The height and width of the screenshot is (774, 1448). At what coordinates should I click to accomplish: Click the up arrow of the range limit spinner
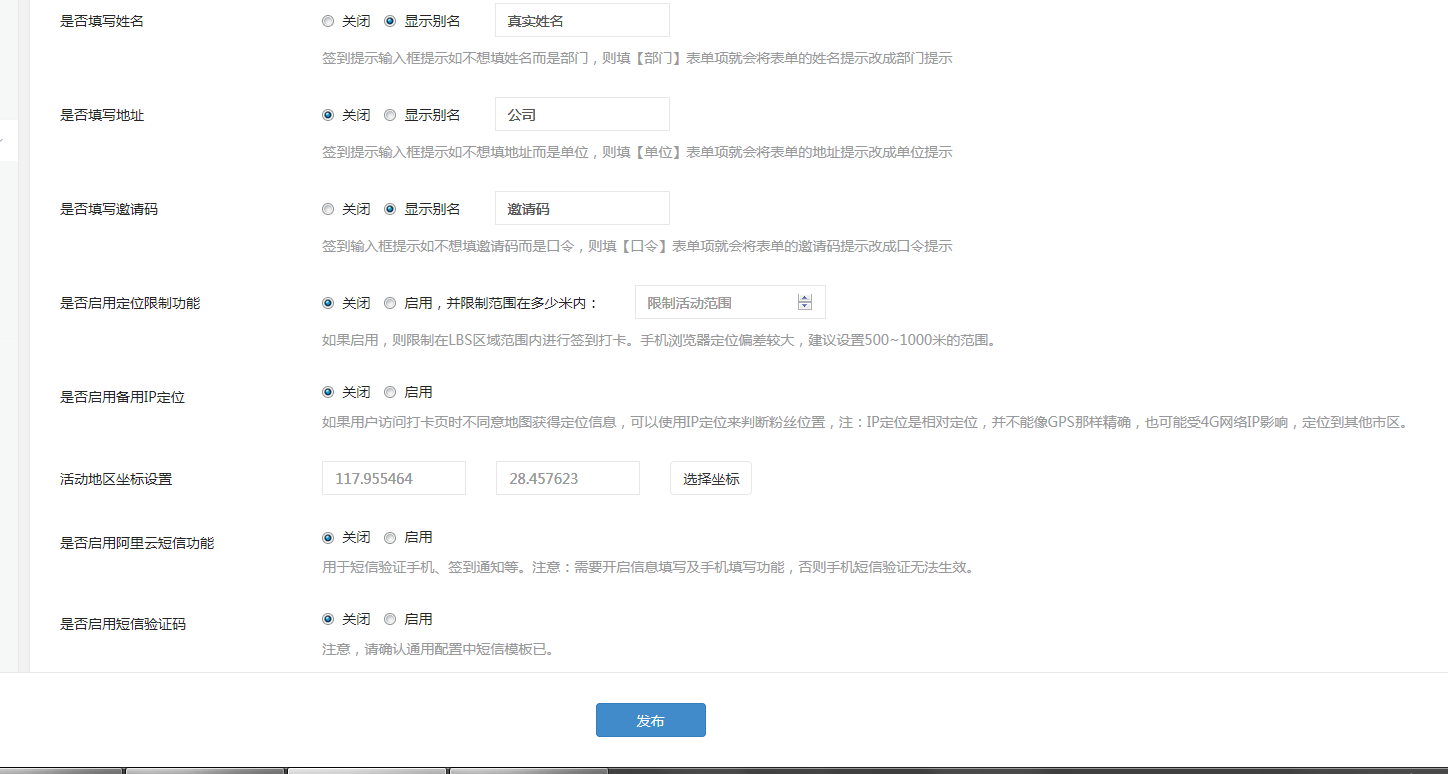click(805, 298)
